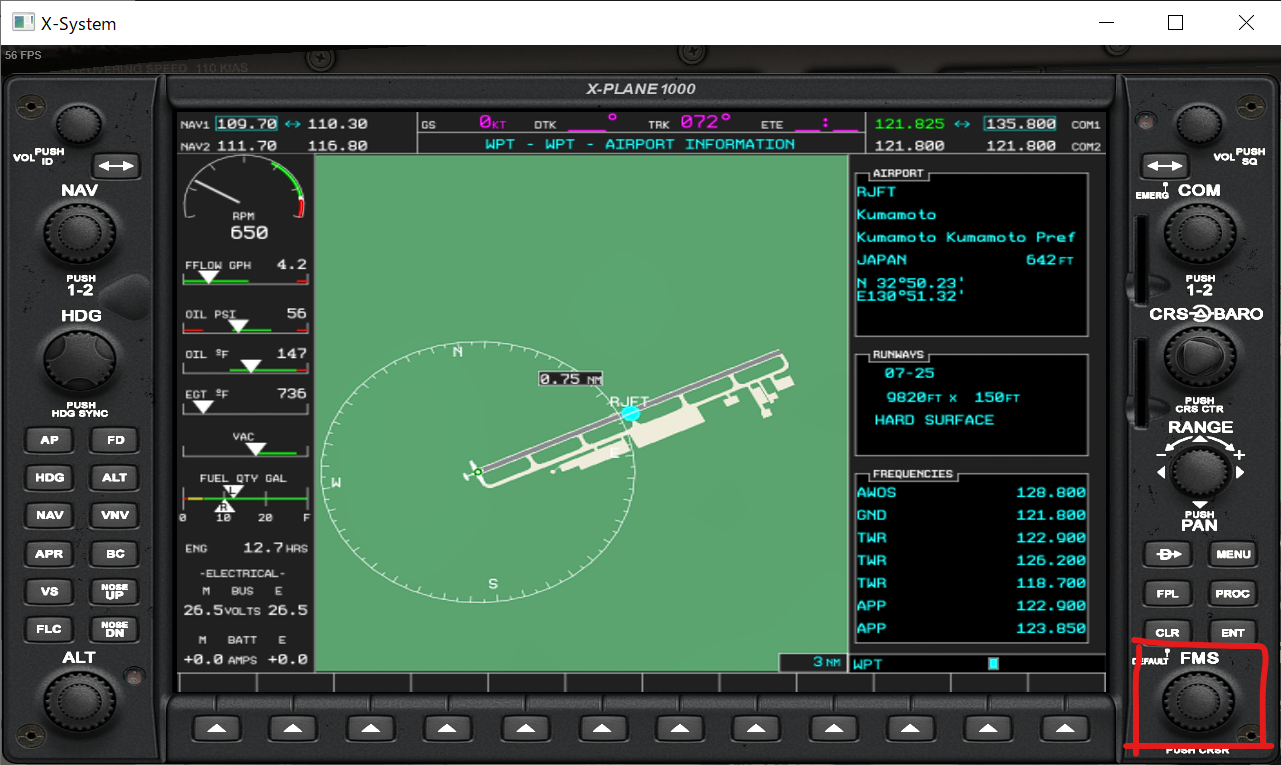Click the NOSE UP button

click(115, 592)
